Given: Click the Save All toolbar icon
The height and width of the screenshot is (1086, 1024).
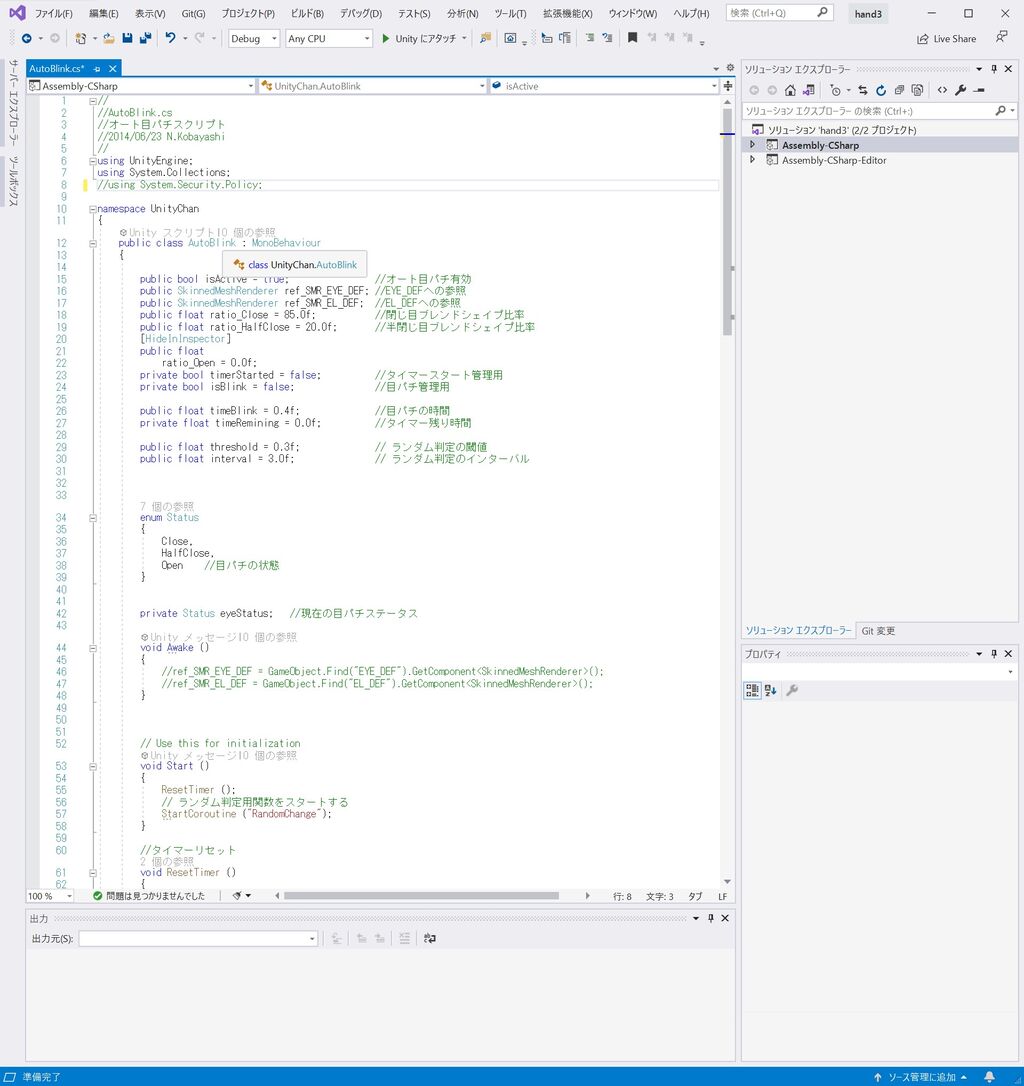Looking at the screenshot, I should [x=145, y=38].
